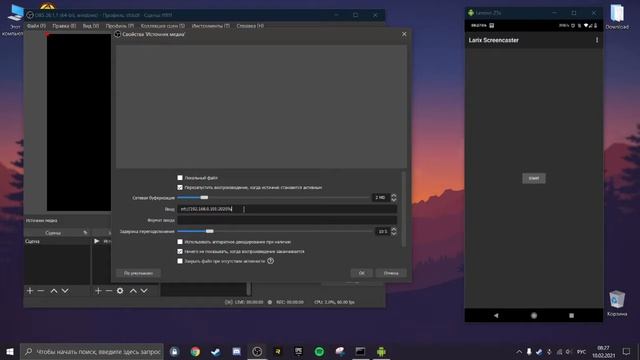Screen dimensions: 640x360
Task: Select the 'Сцена' item in scenes list
Action: tap(57, 241)
